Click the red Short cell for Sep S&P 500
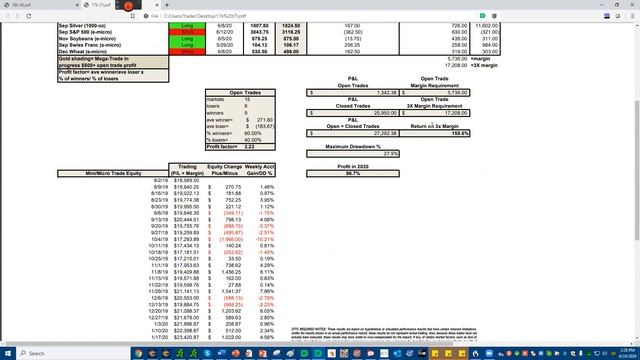Image resolution: width=640 pixels, height=360 pixels. [x=187, y=32]
